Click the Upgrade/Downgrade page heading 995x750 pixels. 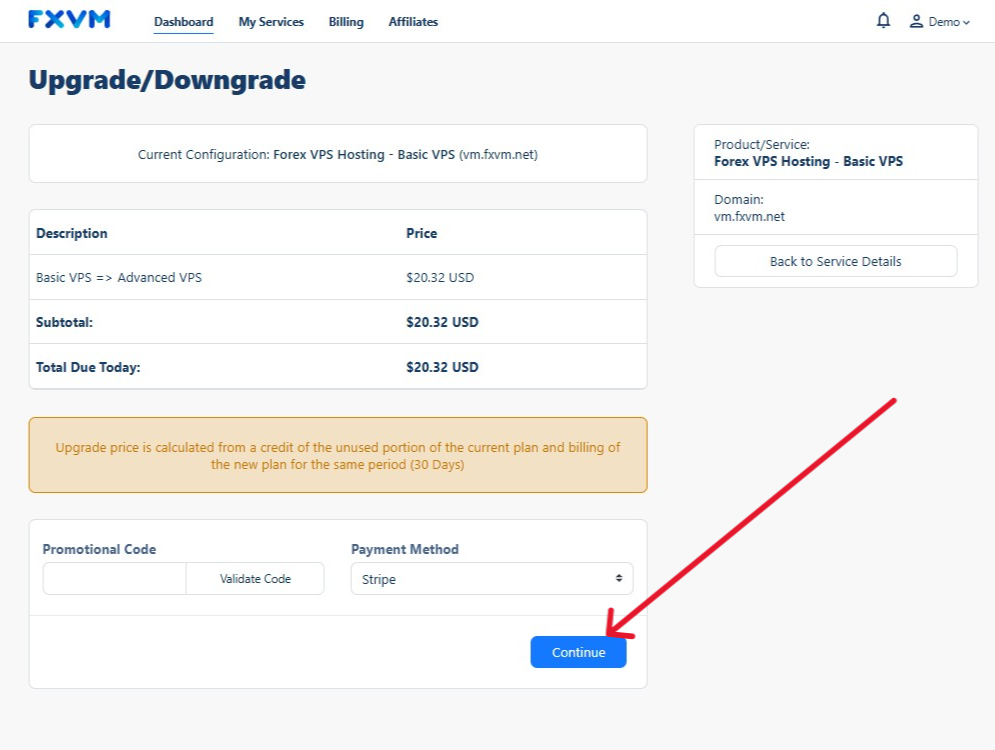[167, 80]
